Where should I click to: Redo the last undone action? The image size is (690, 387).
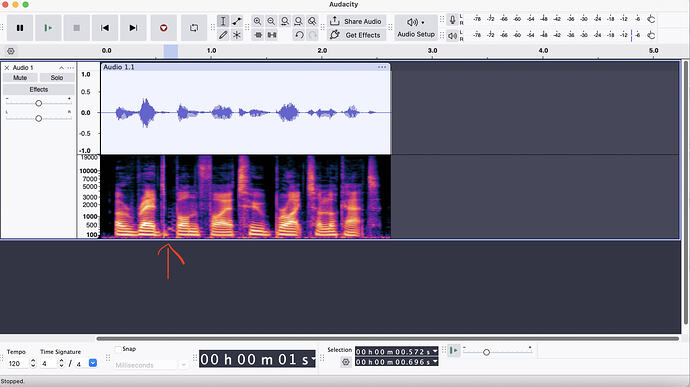(x=312, y=35)
